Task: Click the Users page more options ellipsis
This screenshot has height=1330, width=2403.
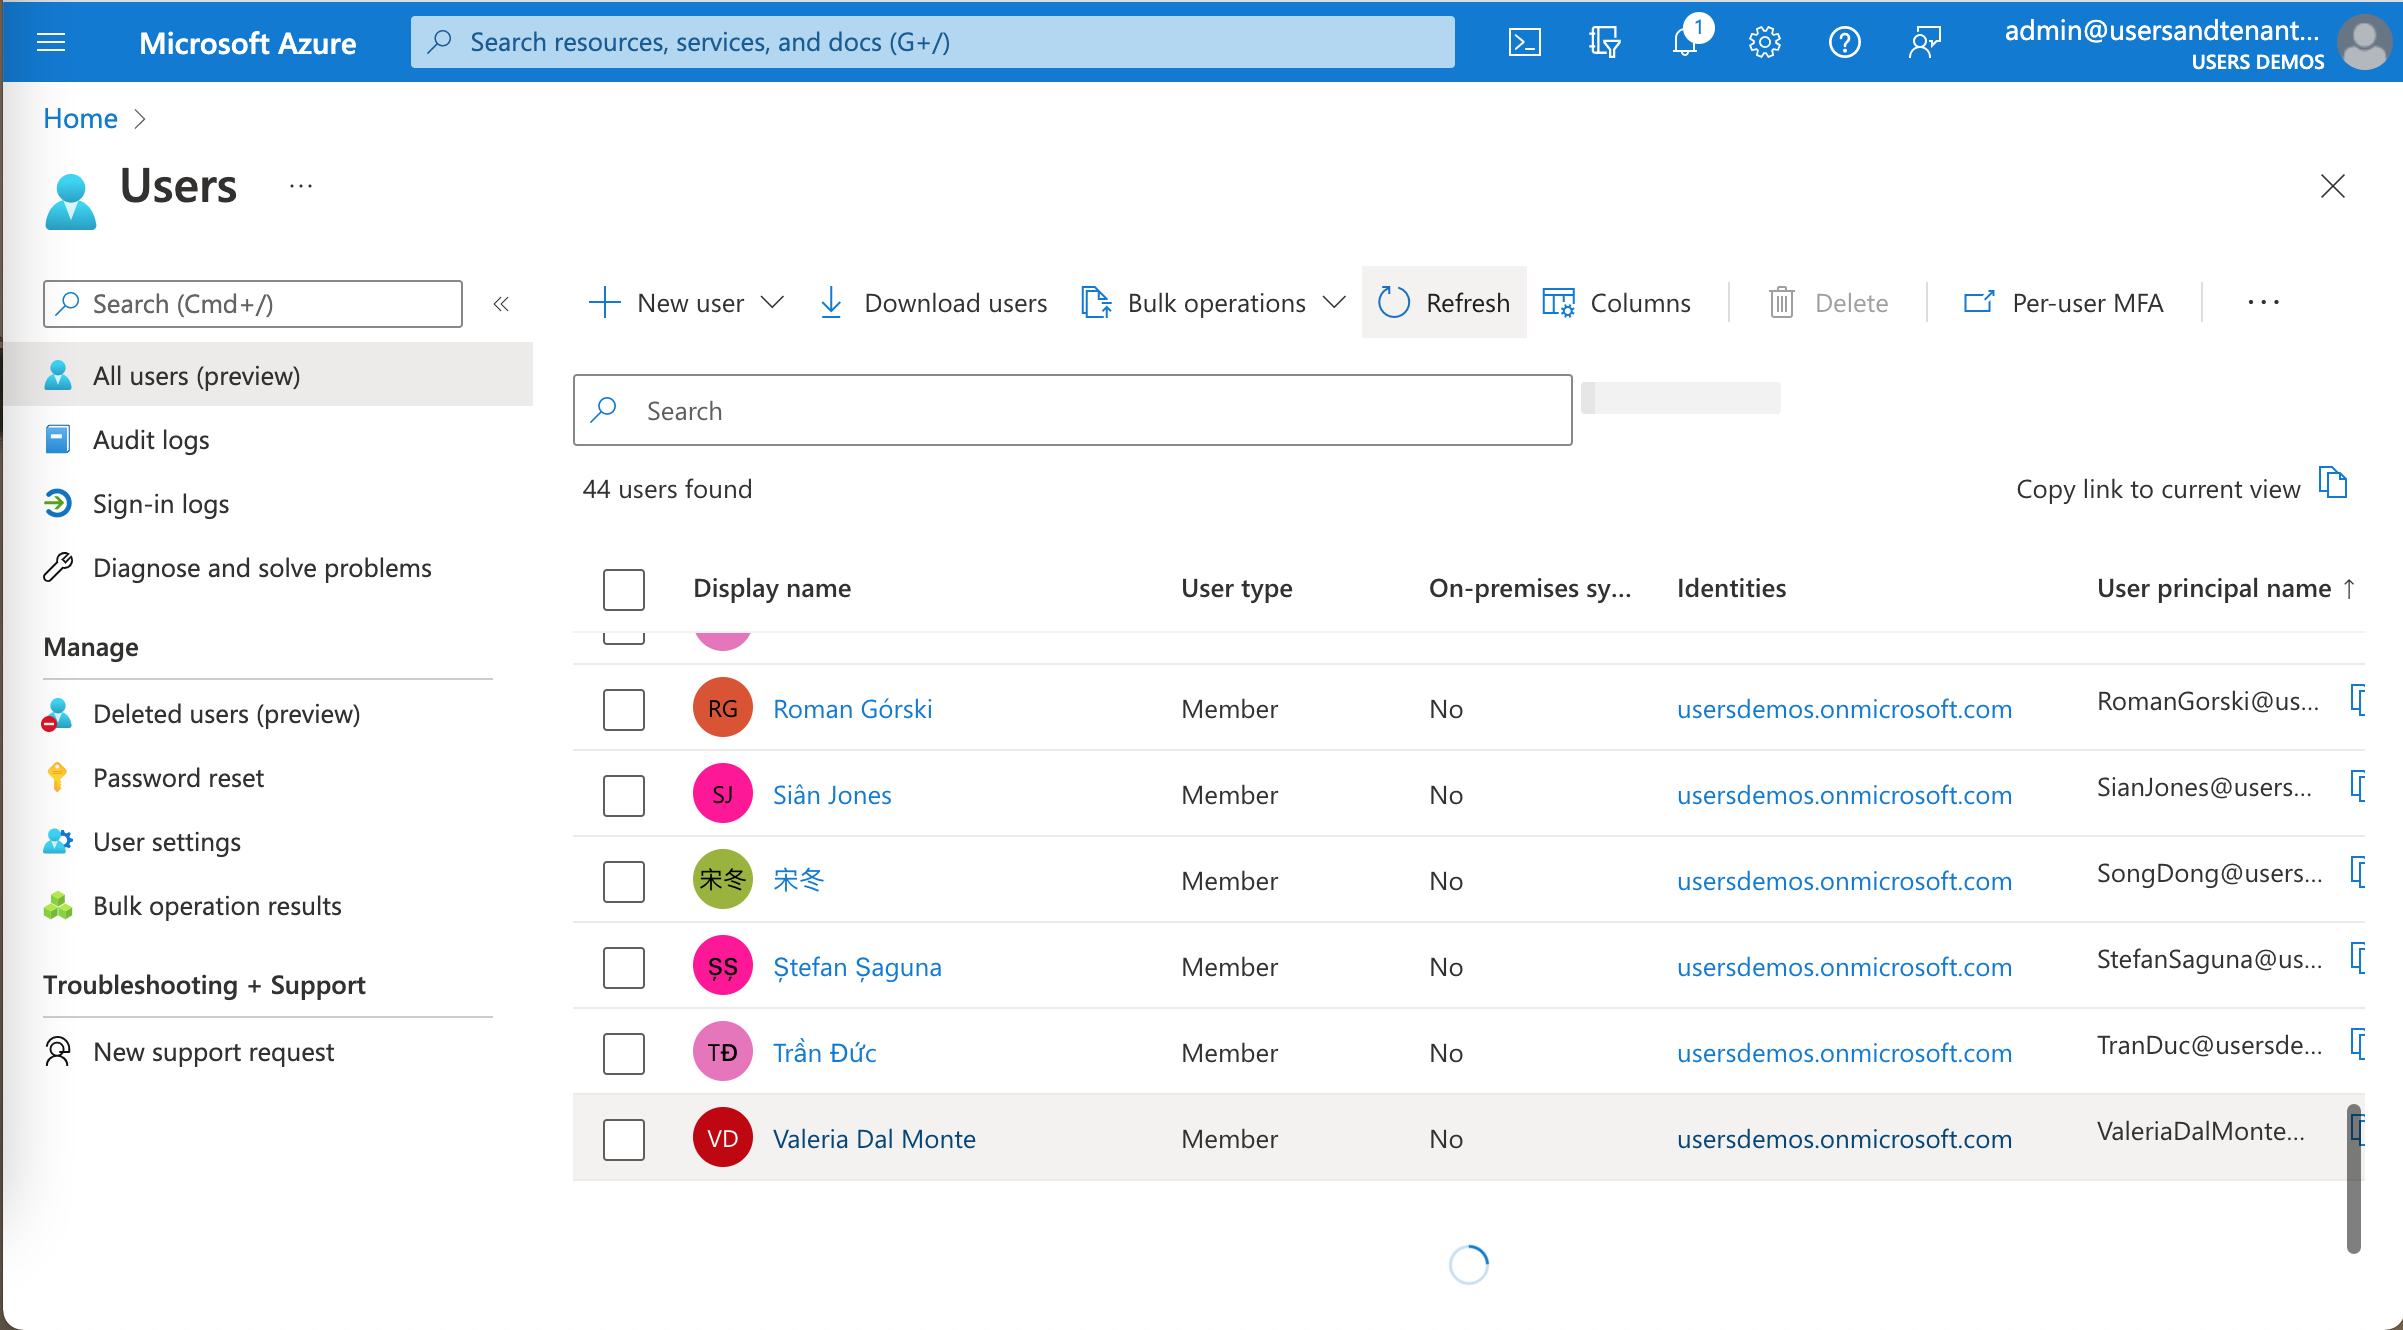Action: click(301, 187)
